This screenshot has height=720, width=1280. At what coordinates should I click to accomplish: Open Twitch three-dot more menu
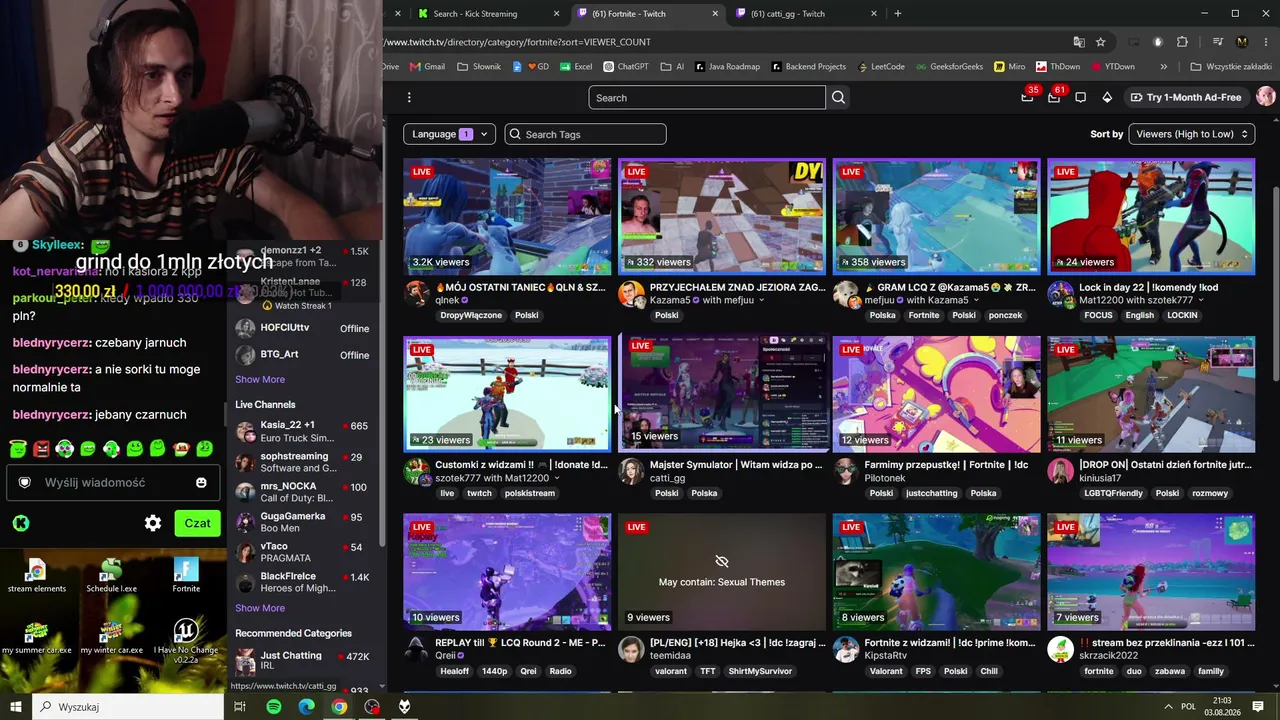(x=409, y=97)
